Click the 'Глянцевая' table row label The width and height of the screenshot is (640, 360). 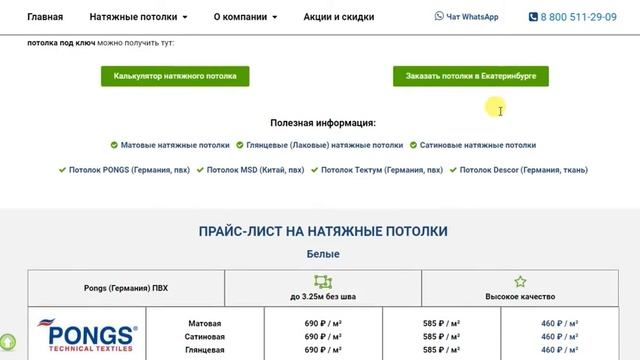tap(204, 350)
